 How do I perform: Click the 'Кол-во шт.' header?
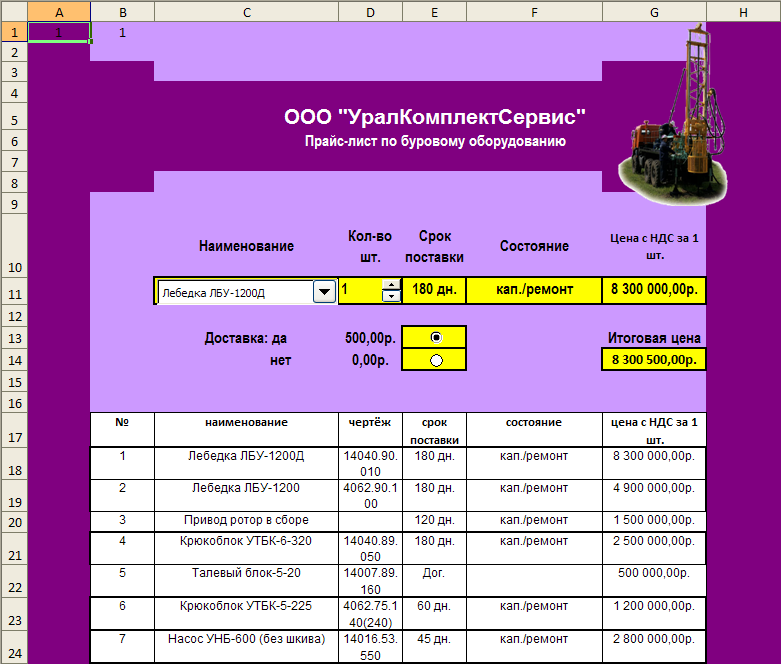tap(370, 247)
